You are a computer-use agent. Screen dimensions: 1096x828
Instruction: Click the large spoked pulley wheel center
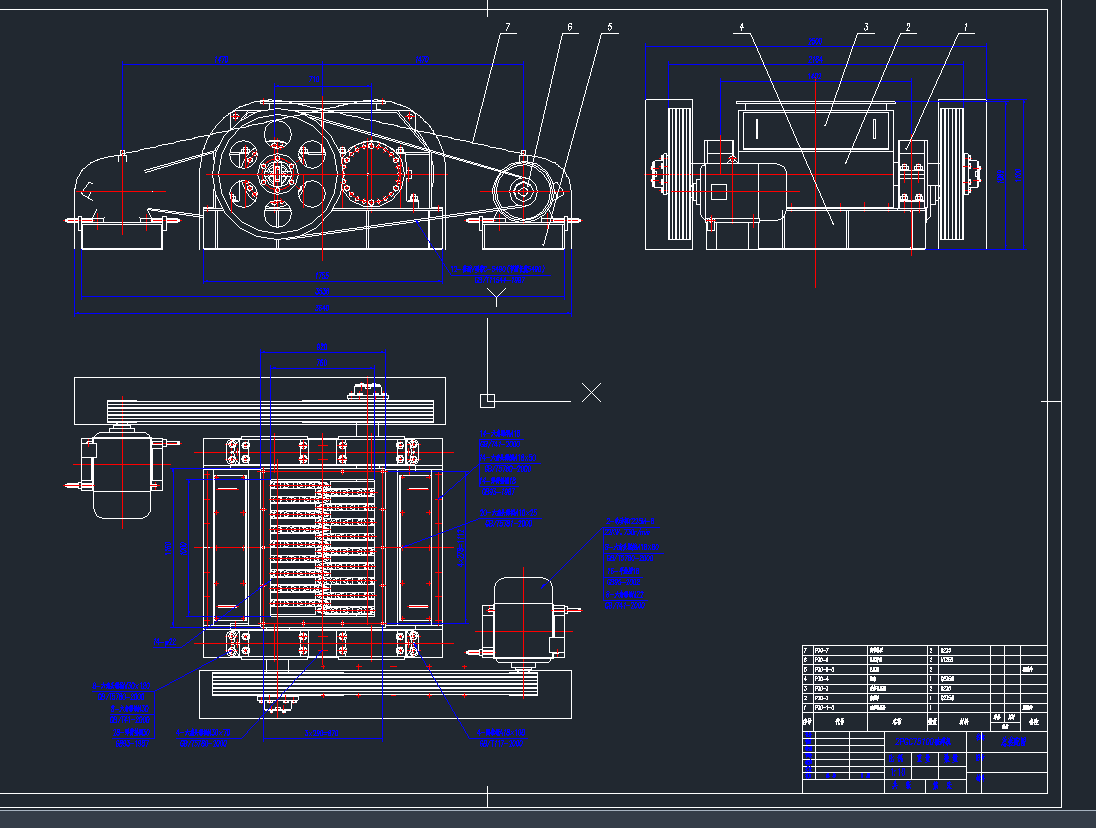[277, 174]
